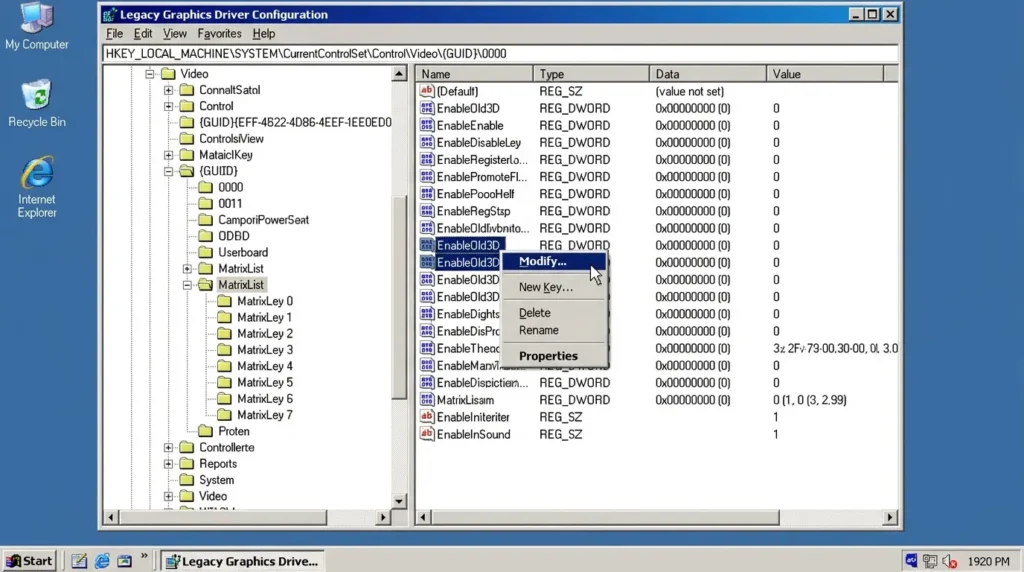
Task: Click folder icon of MatrixLey 7
Action: pyautogui.click(x=225, y=415)
